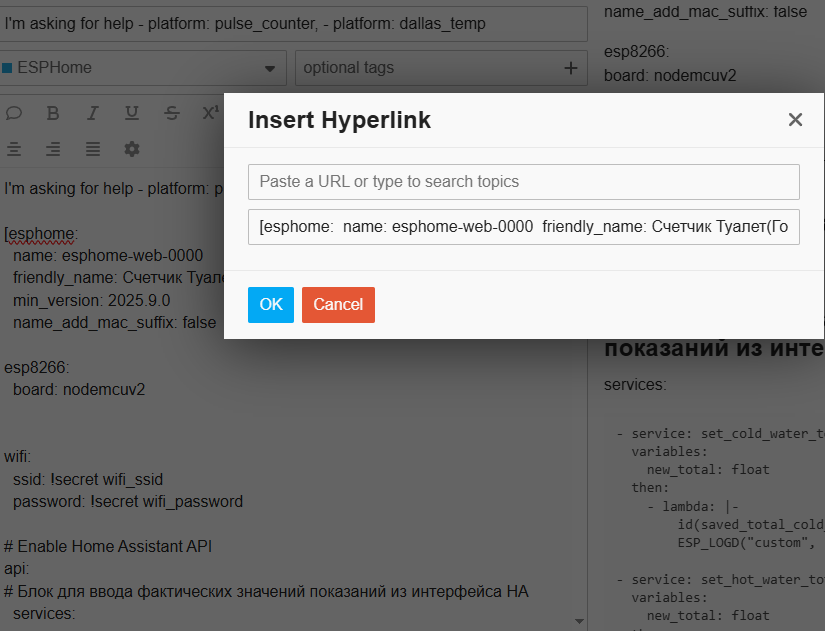Image resolution: width=825 pixels, height=631 pixels.
Task: Right-align text with the toolbar icon
Action: (x=53, y=149)
